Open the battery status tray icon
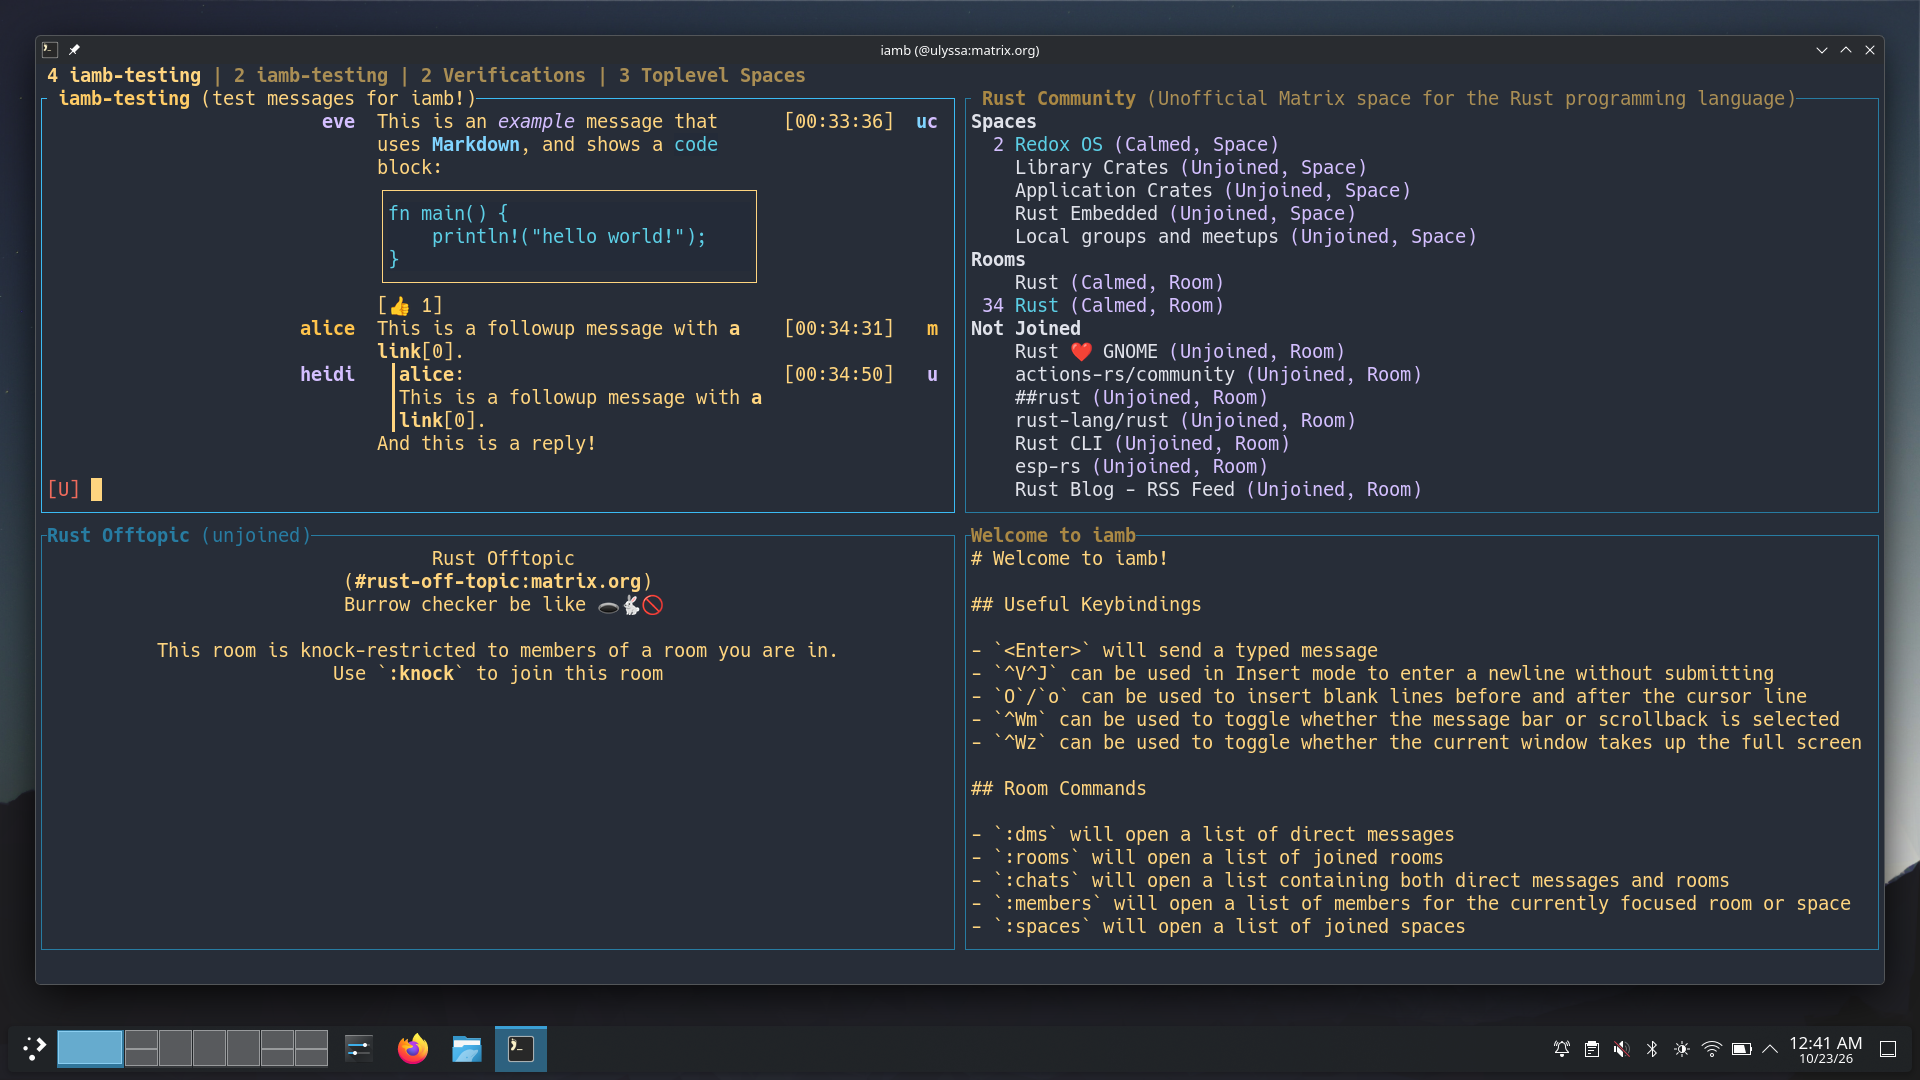The image size is (1920, 1080). (x=1742, y=1049)
